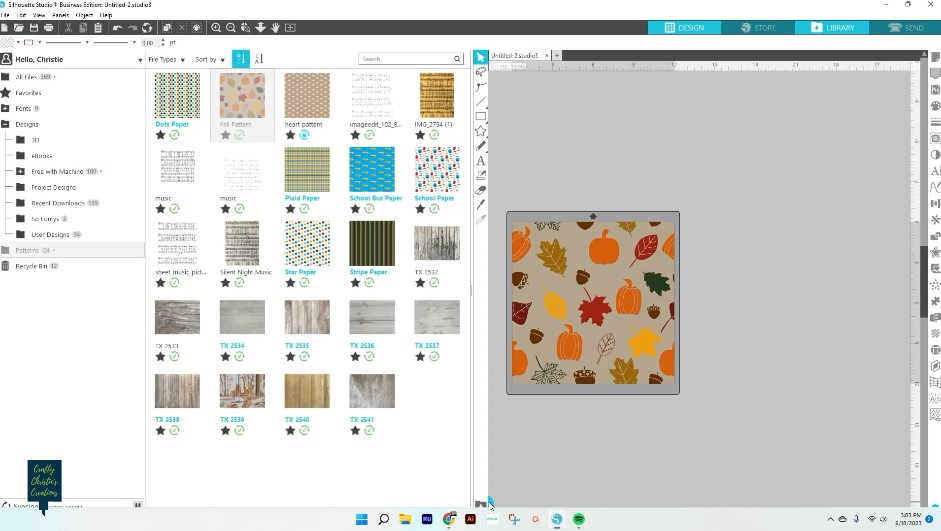Click the Open file icon
The height and width of the screenshot is (531, 941).
coord(19,28)
